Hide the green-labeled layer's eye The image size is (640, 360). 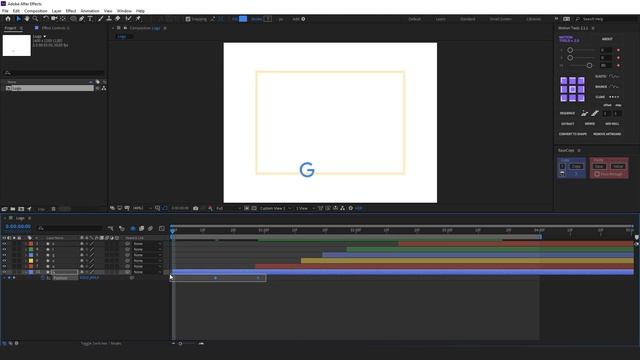pos(4,249)
